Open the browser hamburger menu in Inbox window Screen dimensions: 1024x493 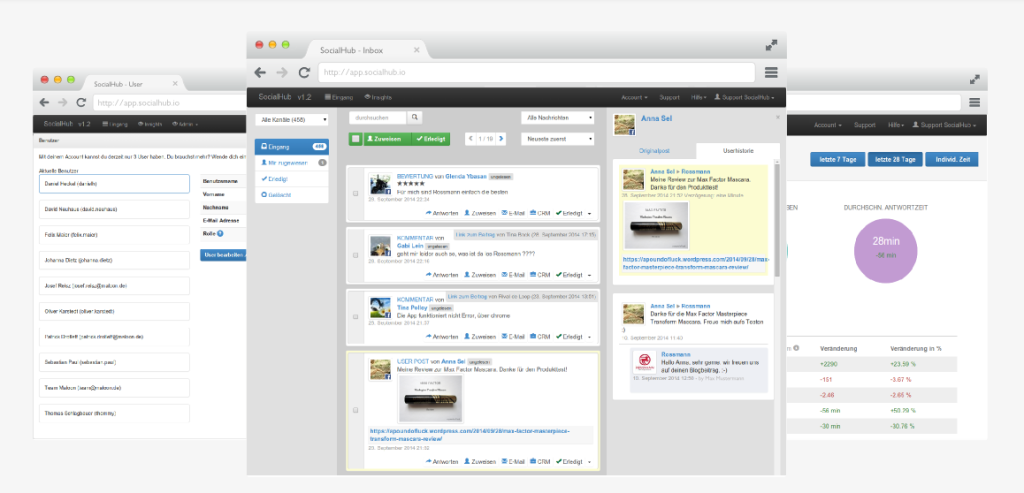click(771, 72)
